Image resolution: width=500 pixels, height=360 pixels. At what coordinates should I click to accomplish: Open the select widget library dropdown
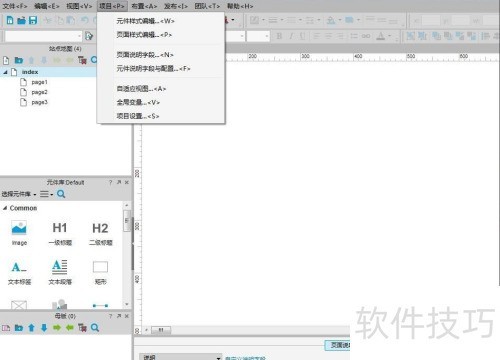[19, 194]
